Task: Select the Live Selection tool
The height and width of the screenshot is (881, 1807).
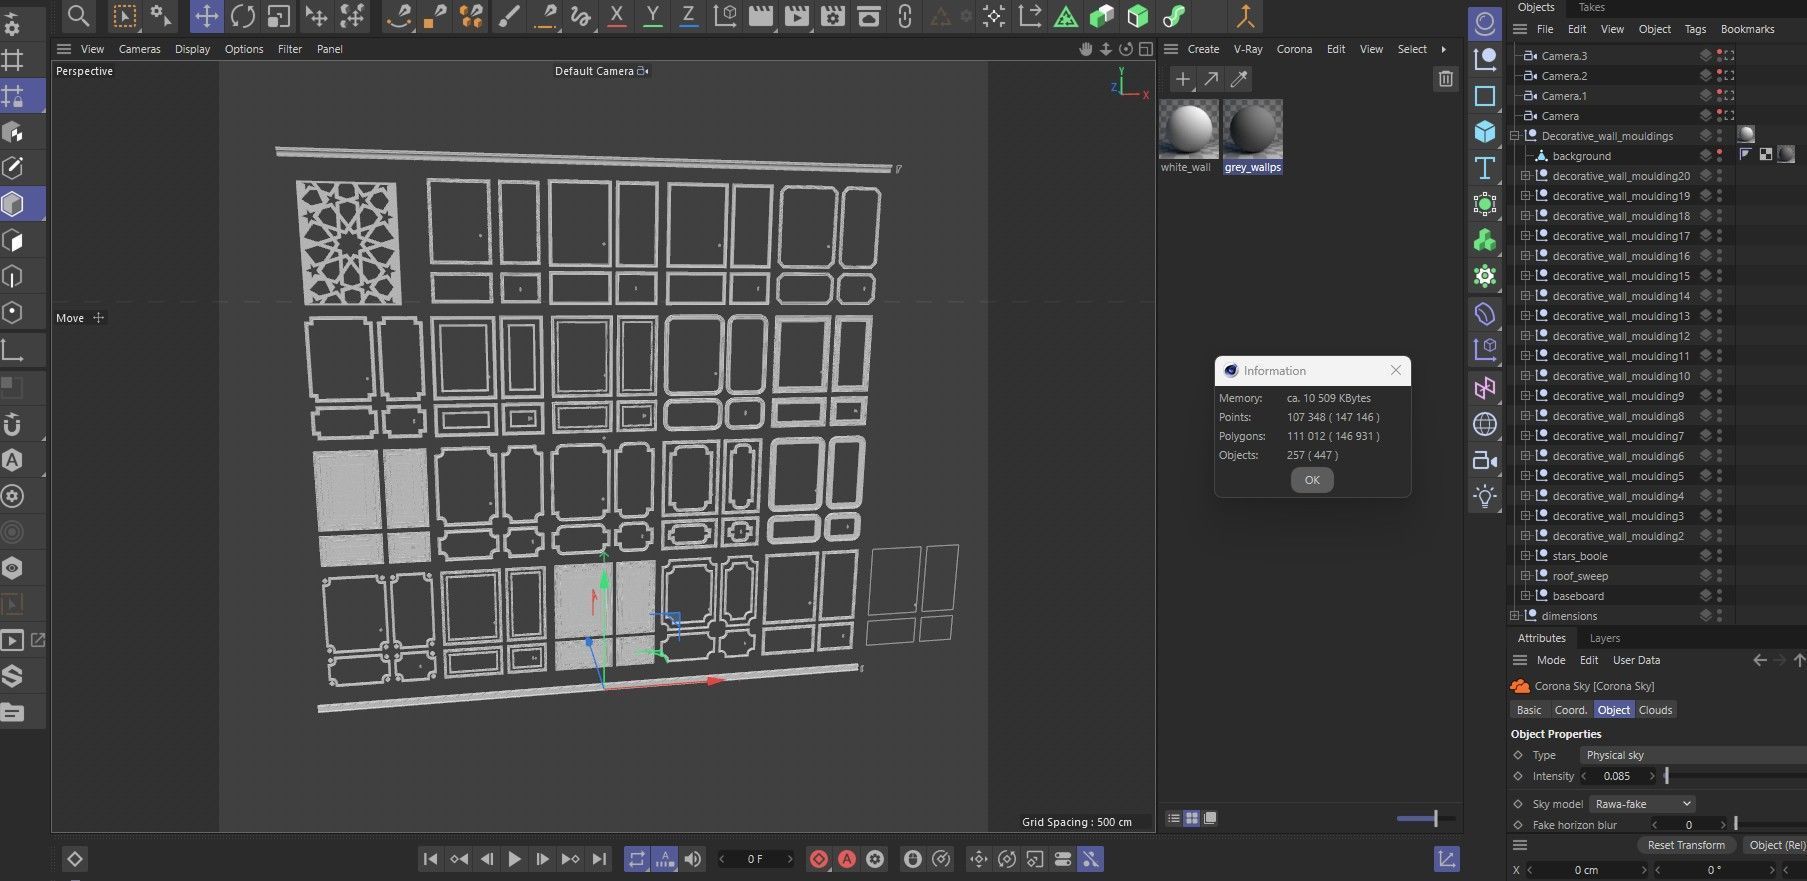Action: (125, 16)
